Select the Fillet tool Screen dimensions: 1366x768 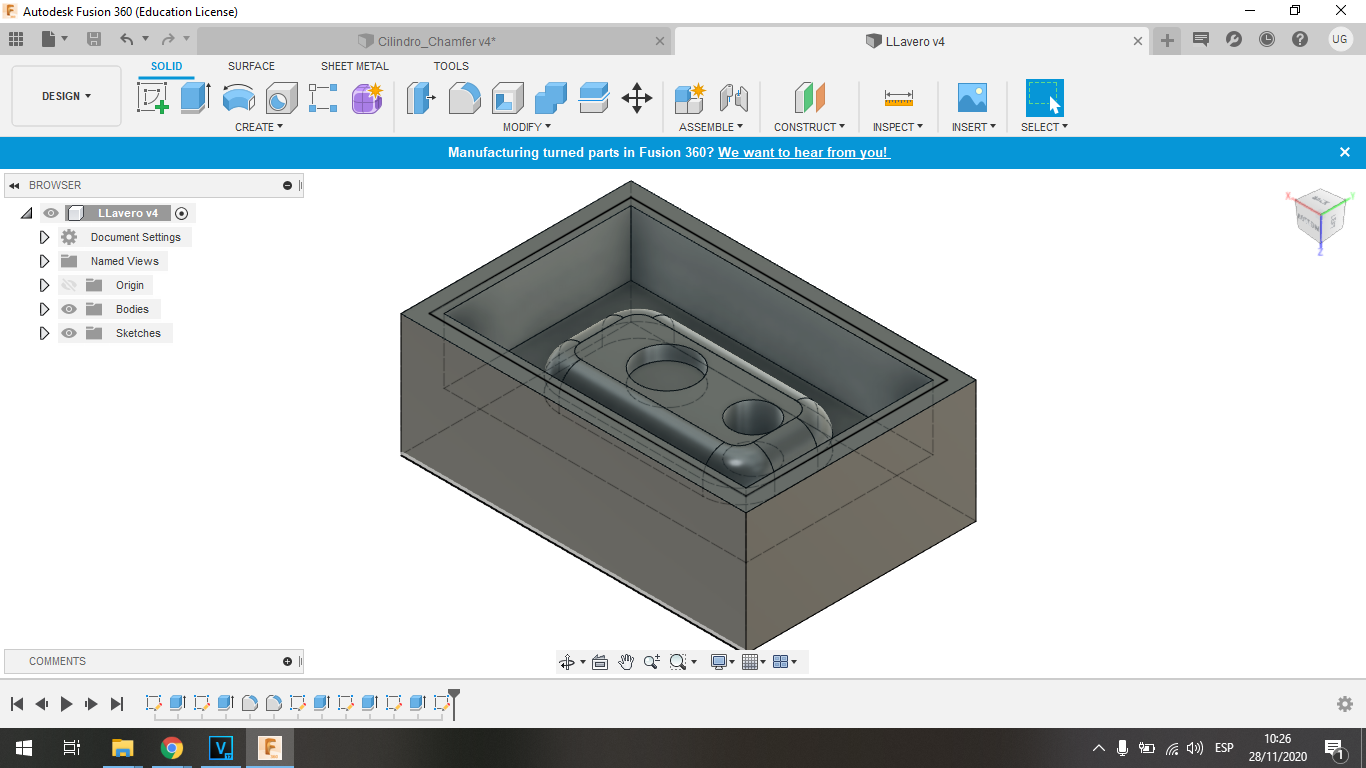(464, 98)
